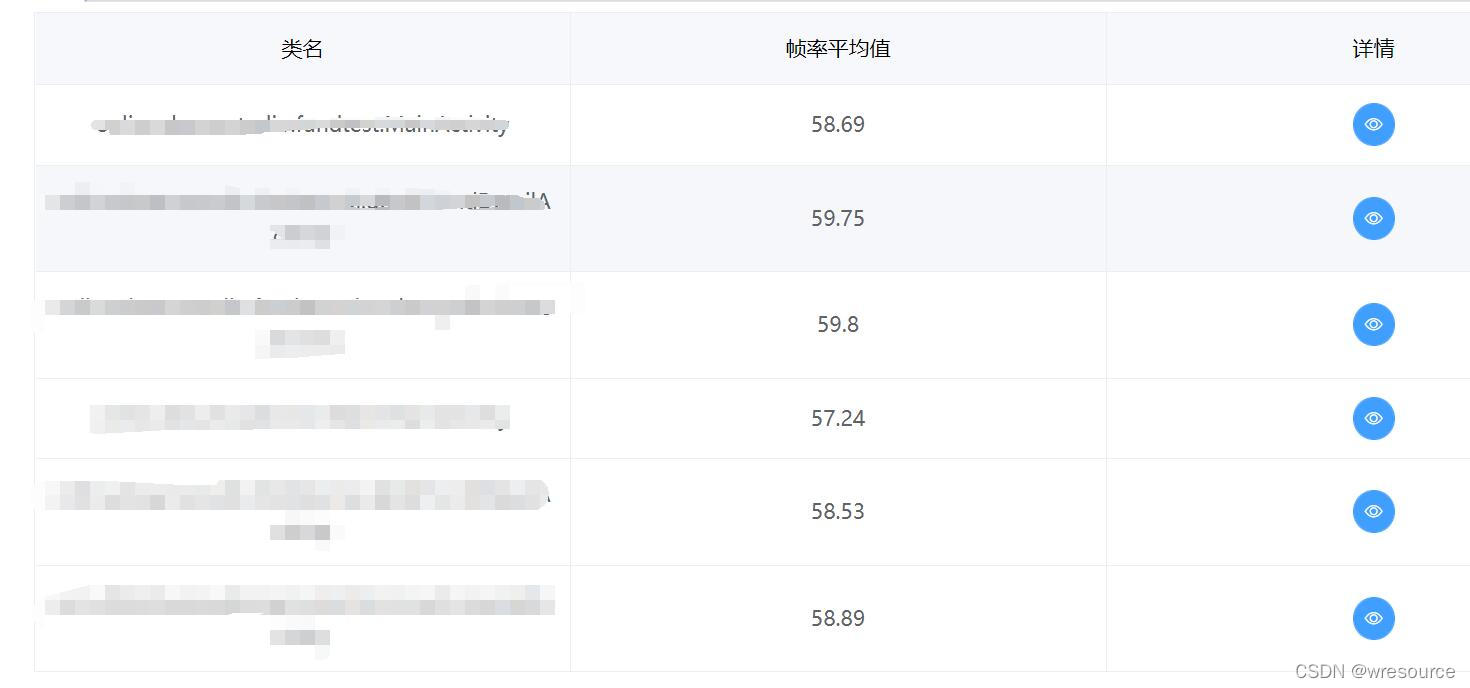This screenshot has width=1470, height=688.
Task: Click the MainActivity class name cell
Action: 301,124
